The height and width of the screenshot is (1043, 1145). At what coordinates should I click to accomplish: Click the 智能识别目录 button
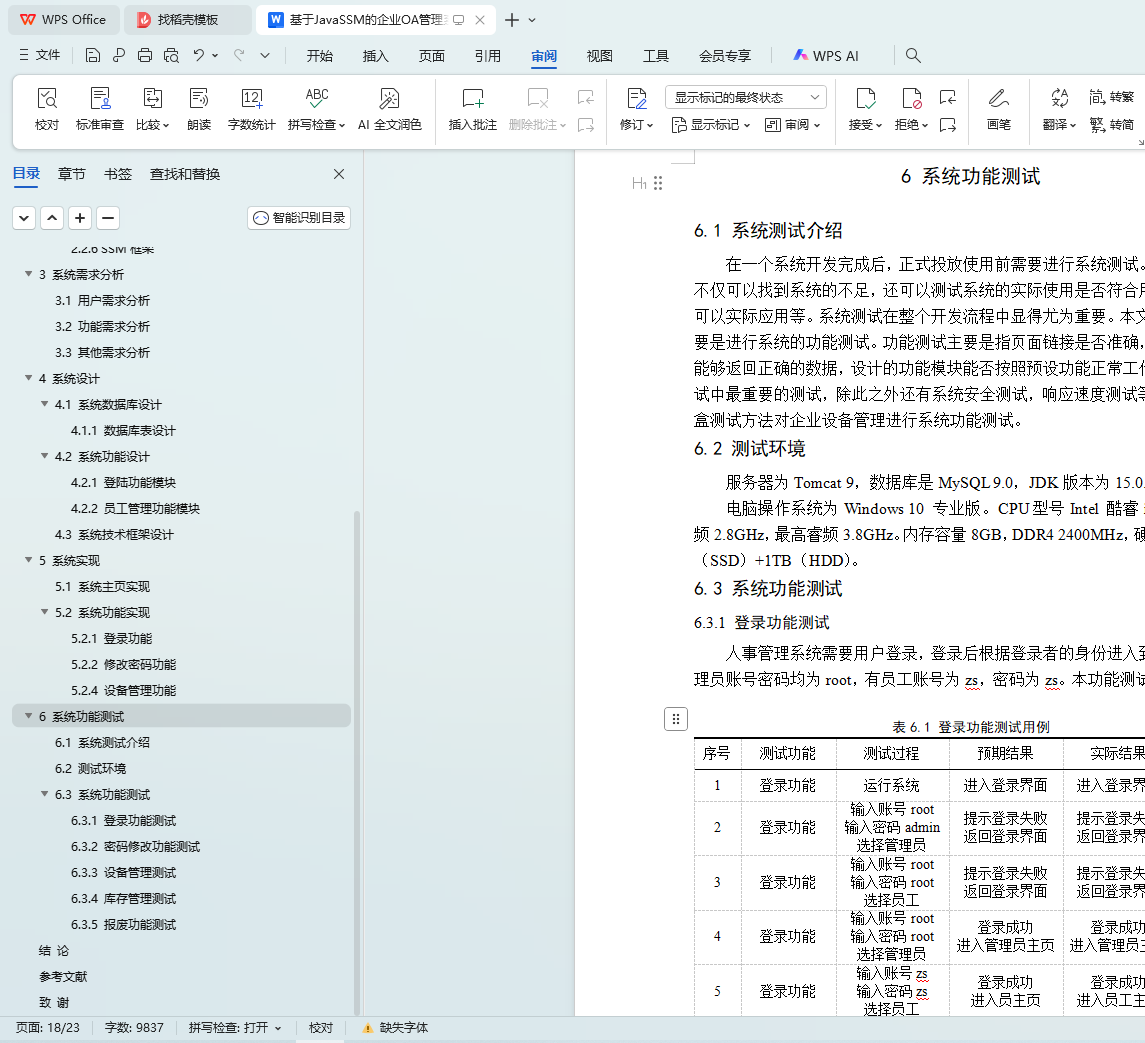299,218
